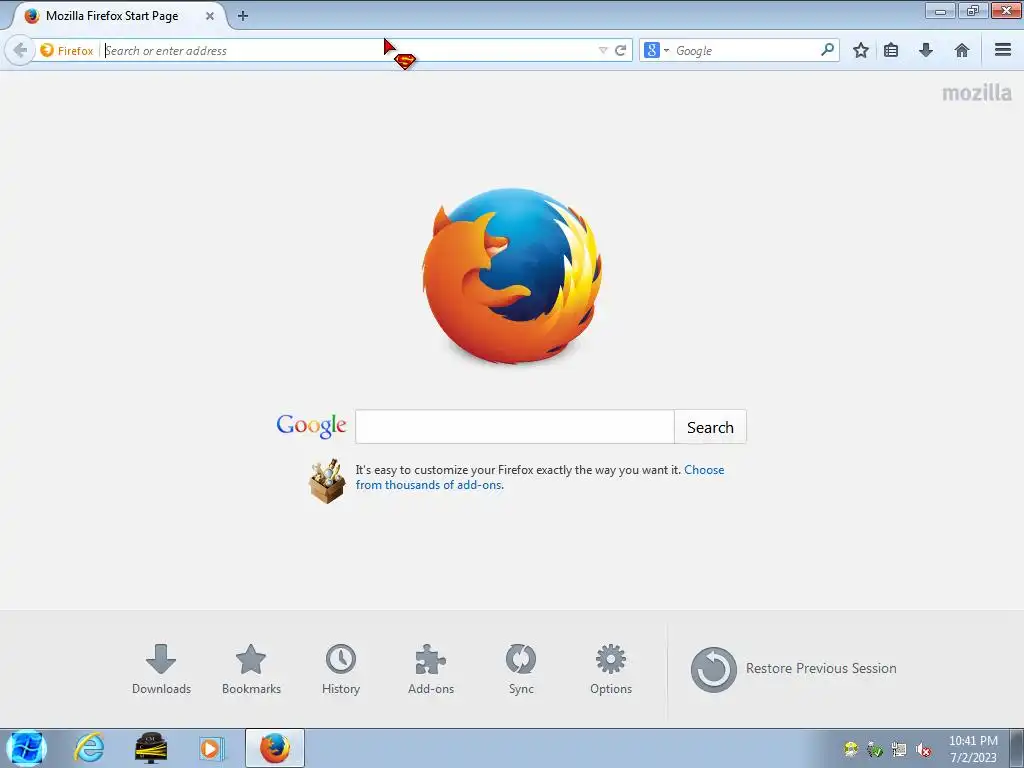
Task: Click the Google logo beside search box
Action: [312, 426]
